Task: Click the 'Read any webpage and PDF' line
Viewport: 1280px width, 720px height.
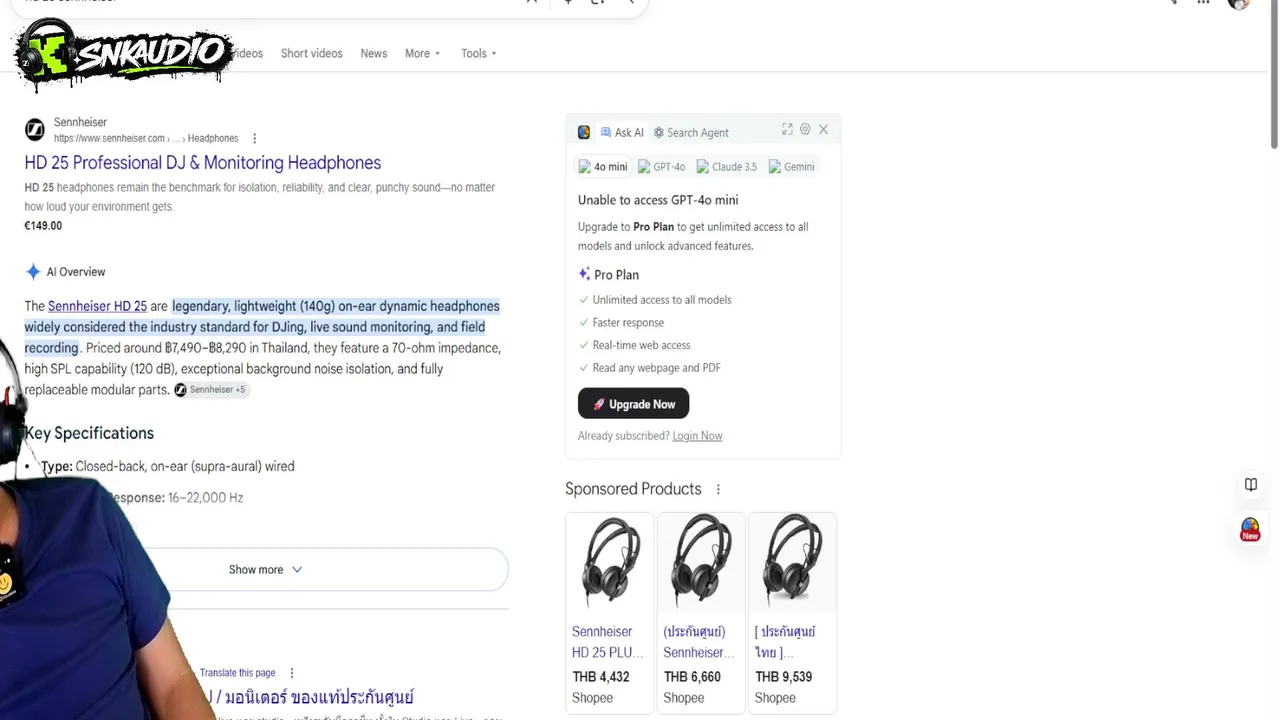Action: click(x=656, y=368)
